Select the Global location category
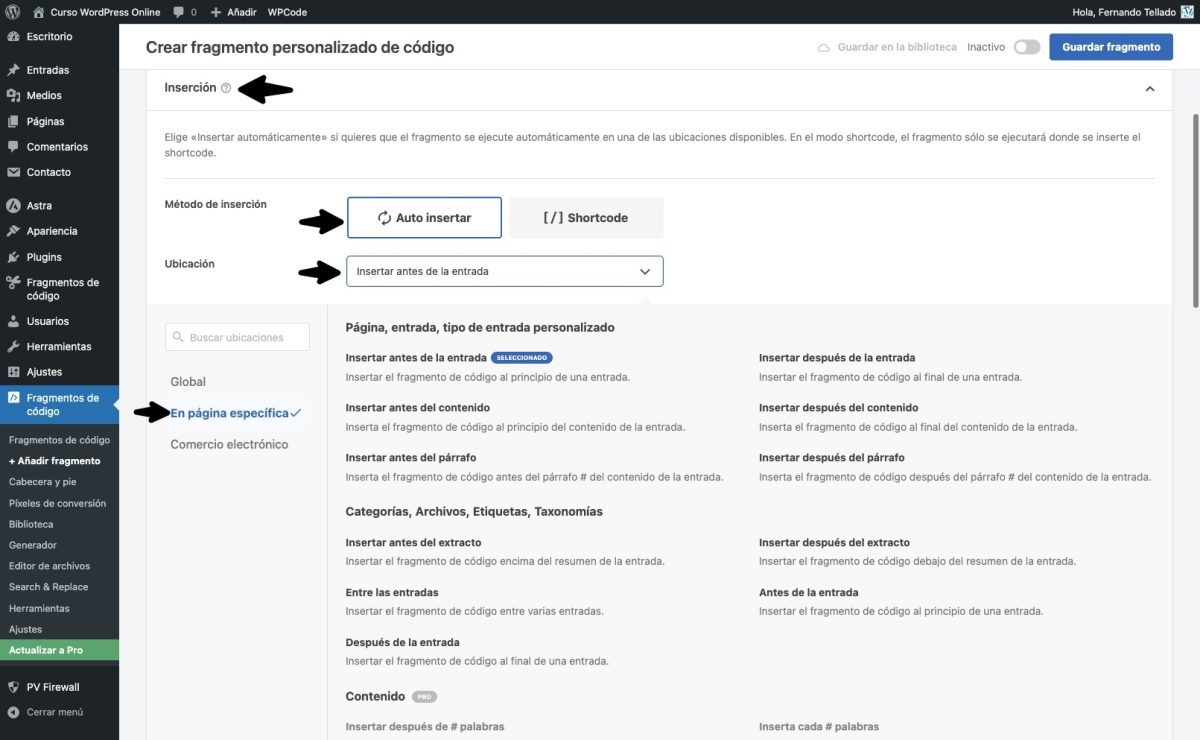Screen dimensions: 1200x740 coord(188,382)
